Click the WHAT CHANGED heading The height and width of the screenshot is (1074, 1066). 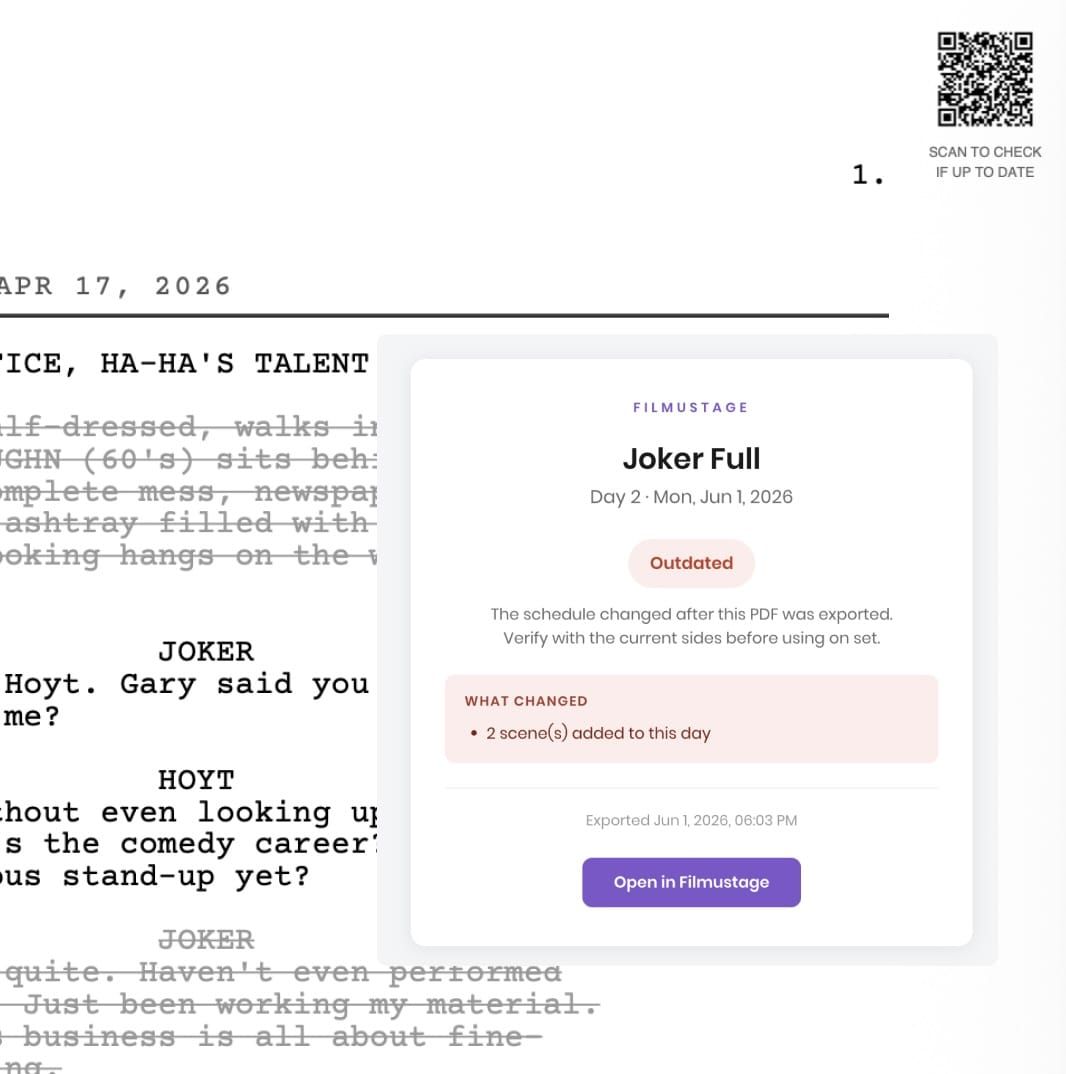526,701
